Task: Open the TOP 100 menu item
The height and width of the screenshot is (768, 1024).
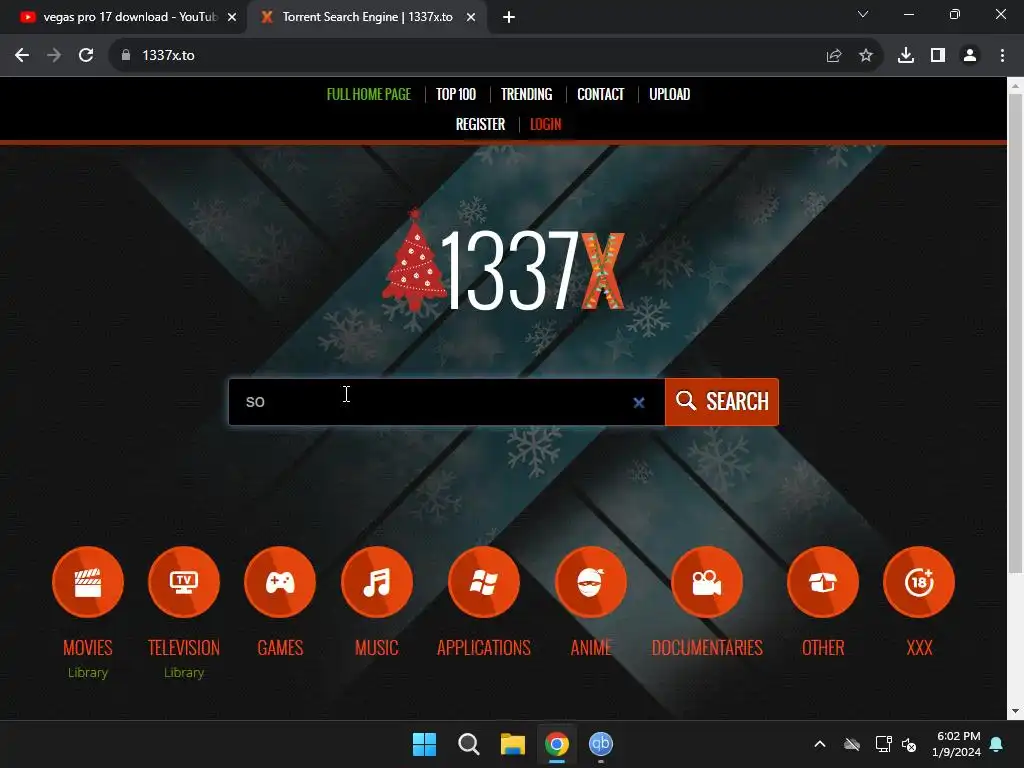Action: pos(456,94)
